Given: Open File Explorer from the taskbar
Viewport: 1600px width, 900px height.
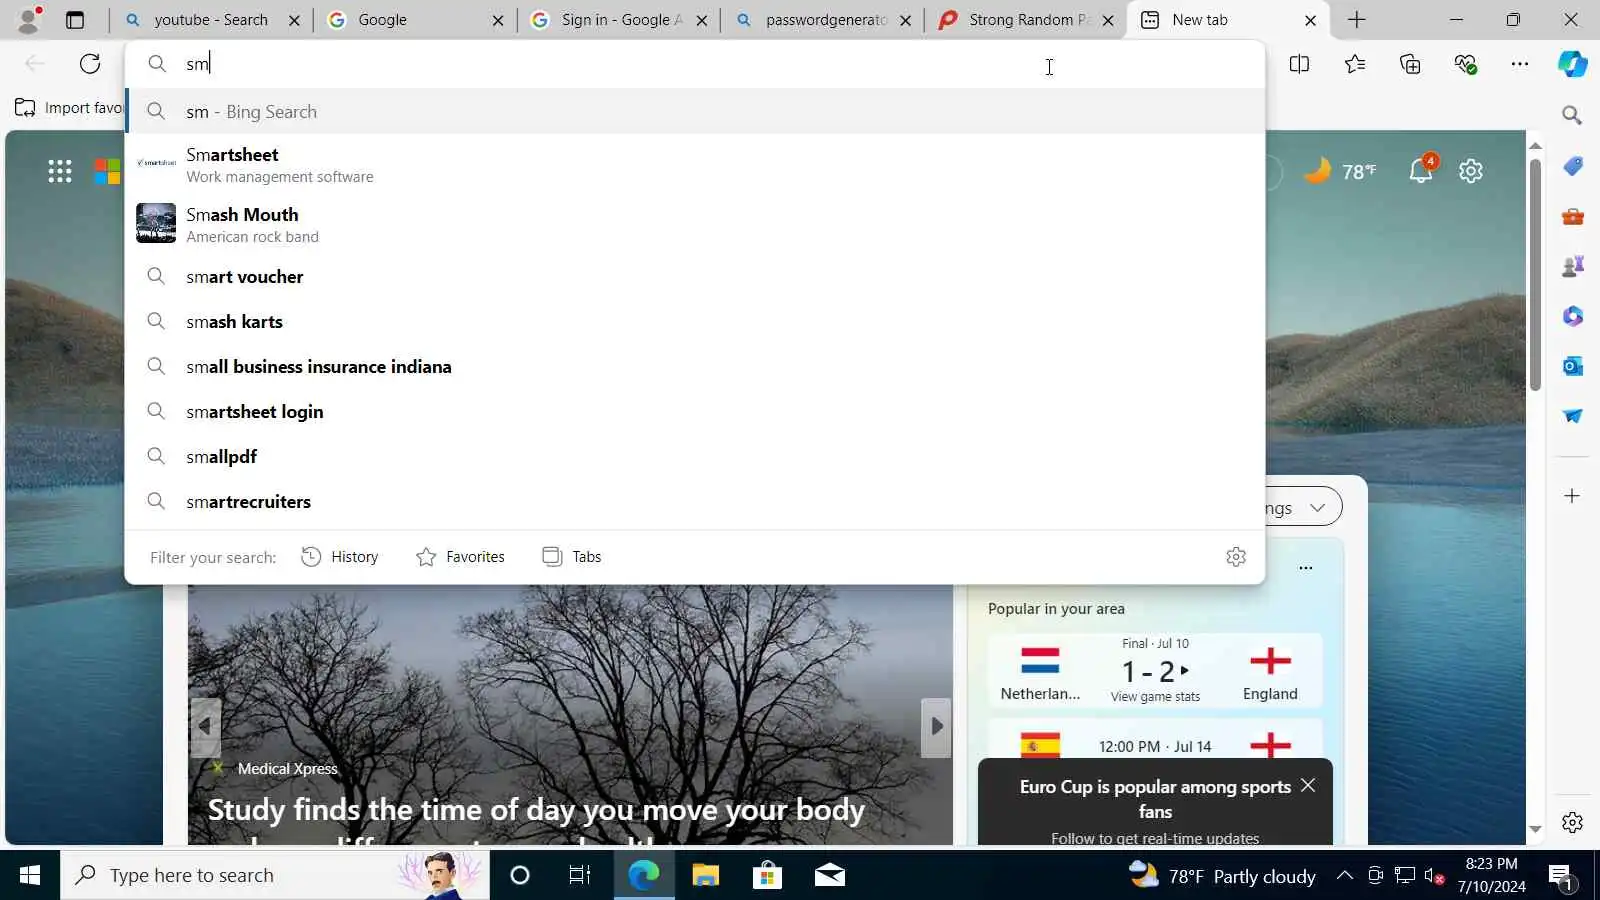Looking at the screenshot, I should (706, 875).
